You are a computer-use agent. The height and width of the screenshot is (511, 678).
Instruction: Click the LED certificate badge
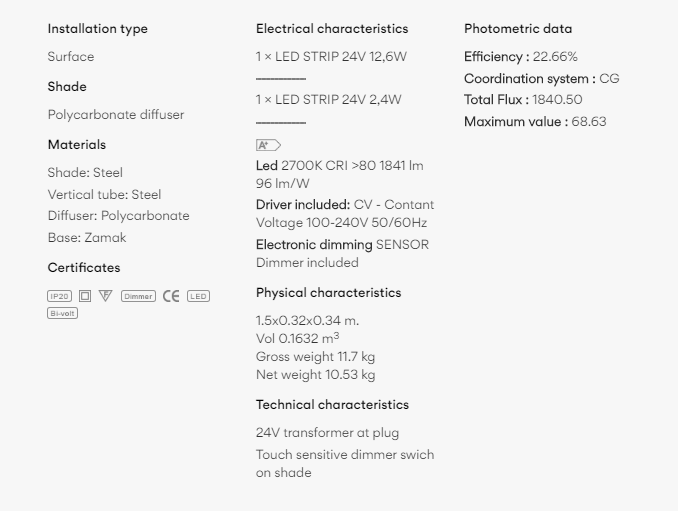pyautogui.click(x=198, y=296)
